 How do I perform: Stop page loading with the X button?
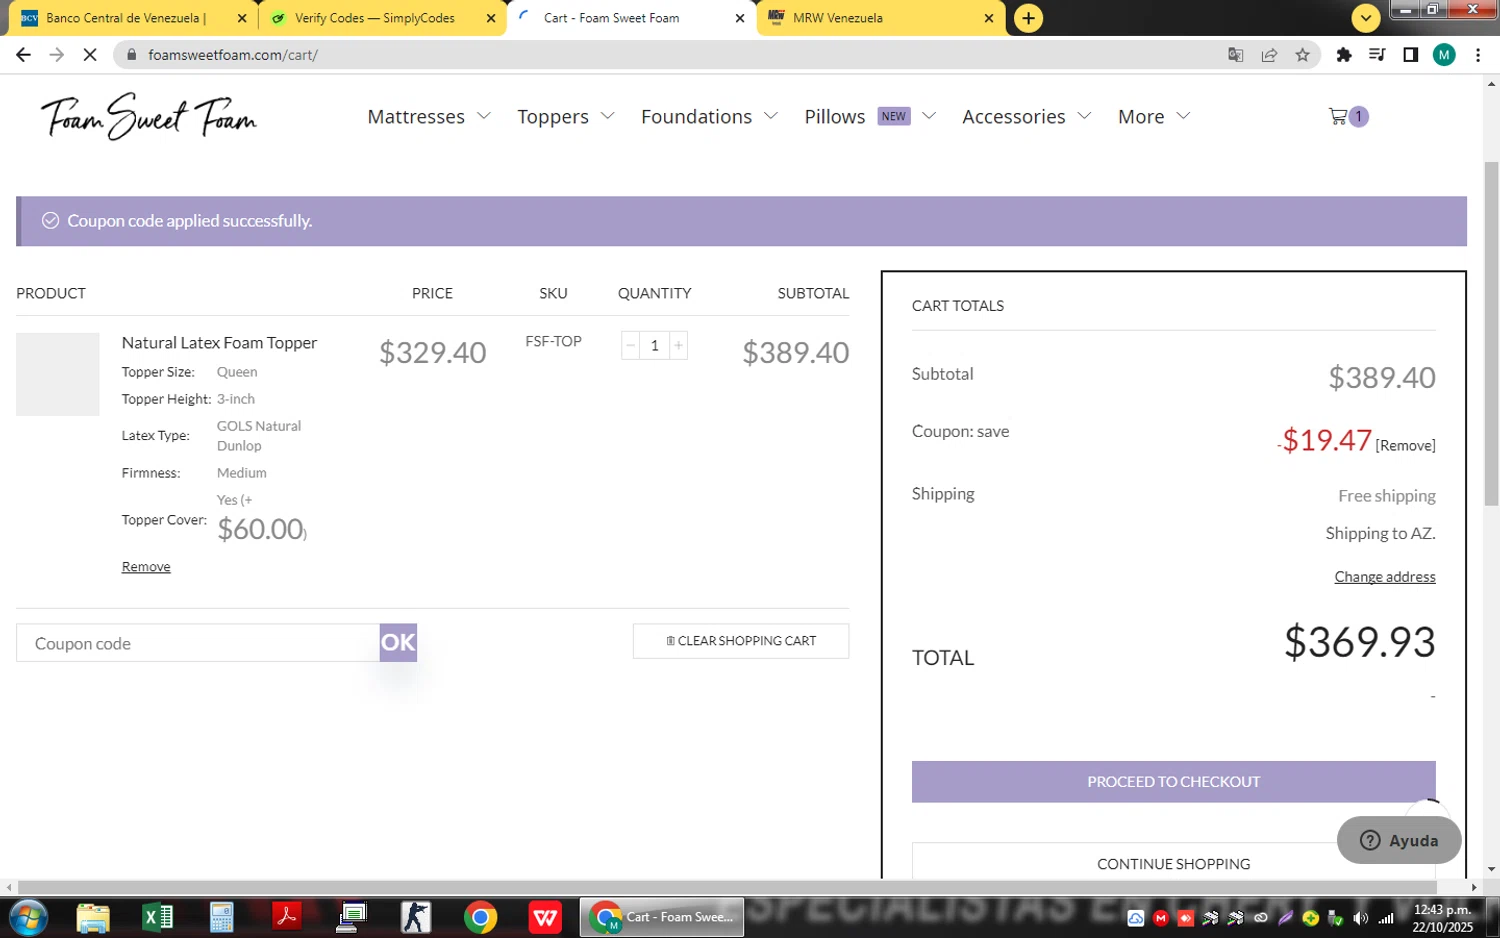coord(90,55)
